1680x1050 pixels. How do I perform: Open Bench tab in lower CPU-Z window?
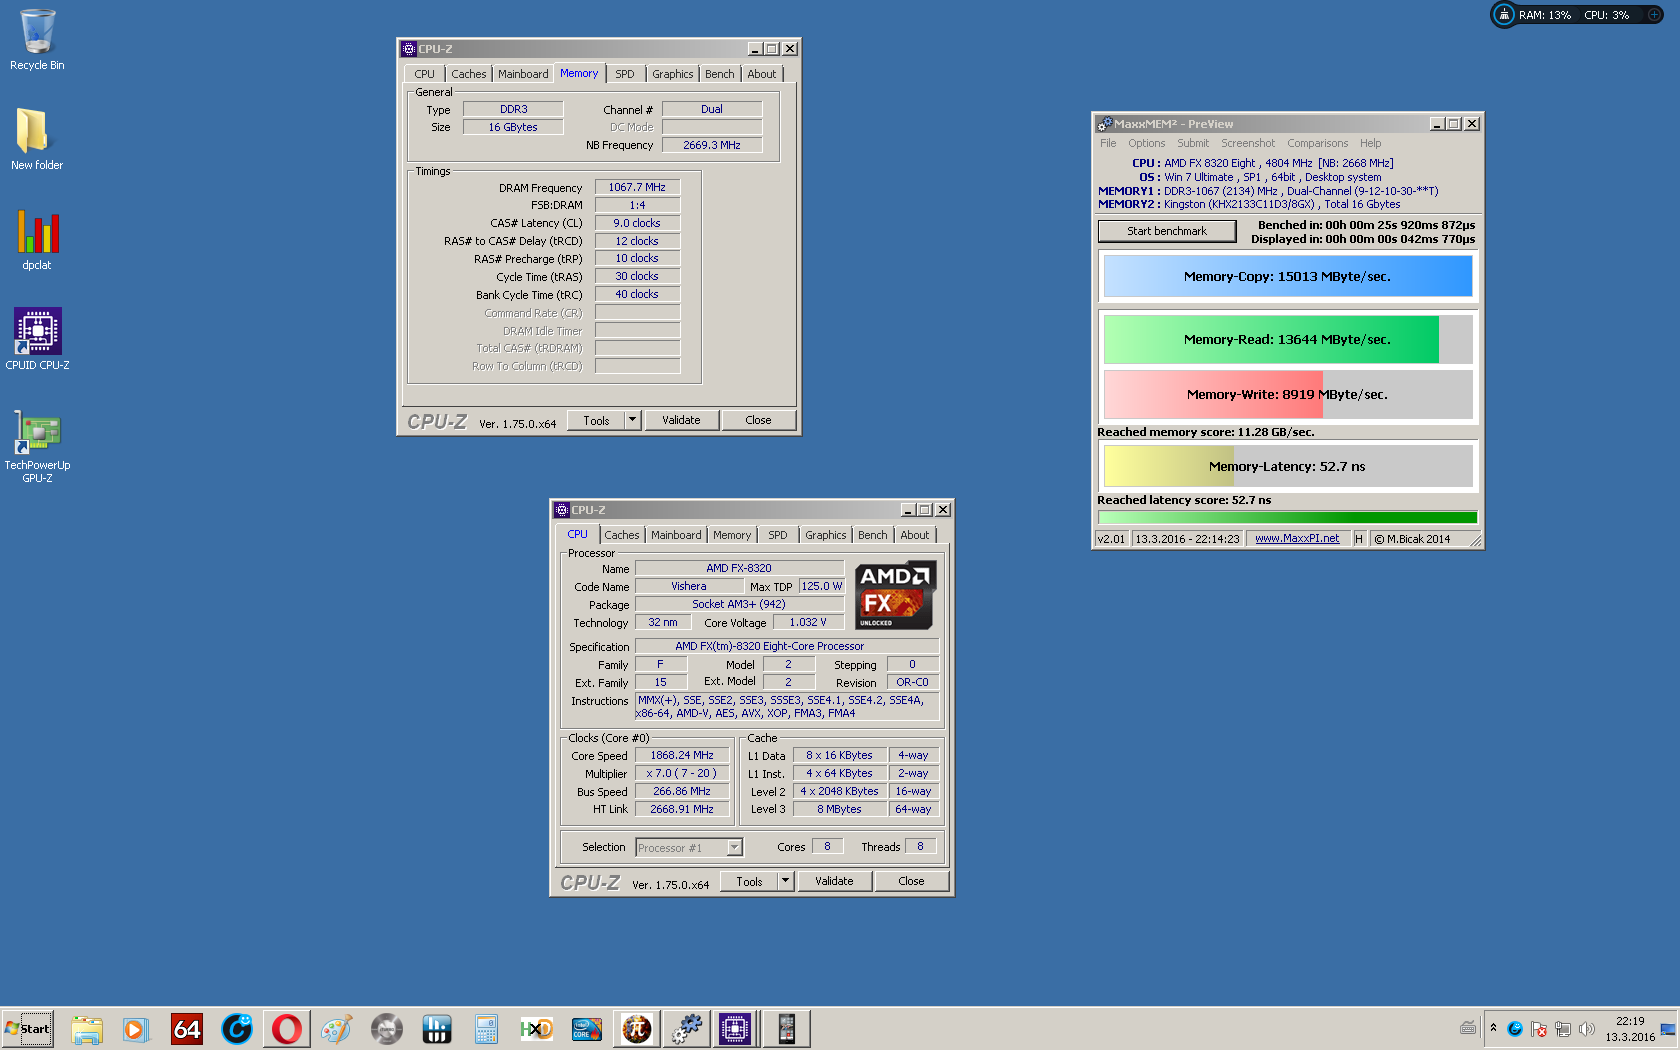pyautogui.click(x=872, y=535)
